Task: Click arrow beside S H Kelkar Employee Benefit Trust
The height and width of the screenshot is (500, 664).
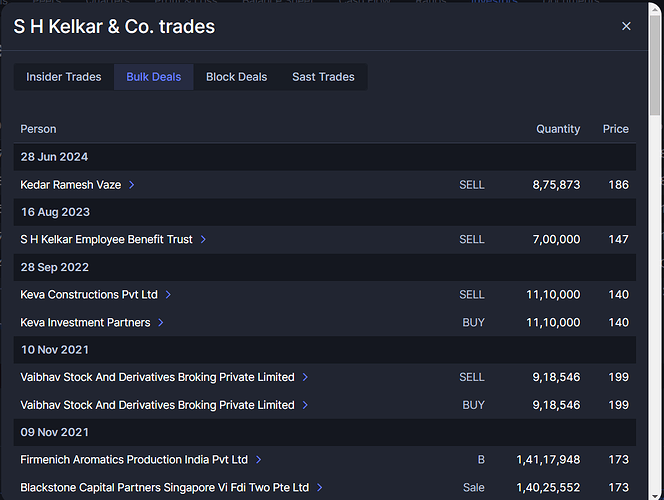Action: coord(204,240)
